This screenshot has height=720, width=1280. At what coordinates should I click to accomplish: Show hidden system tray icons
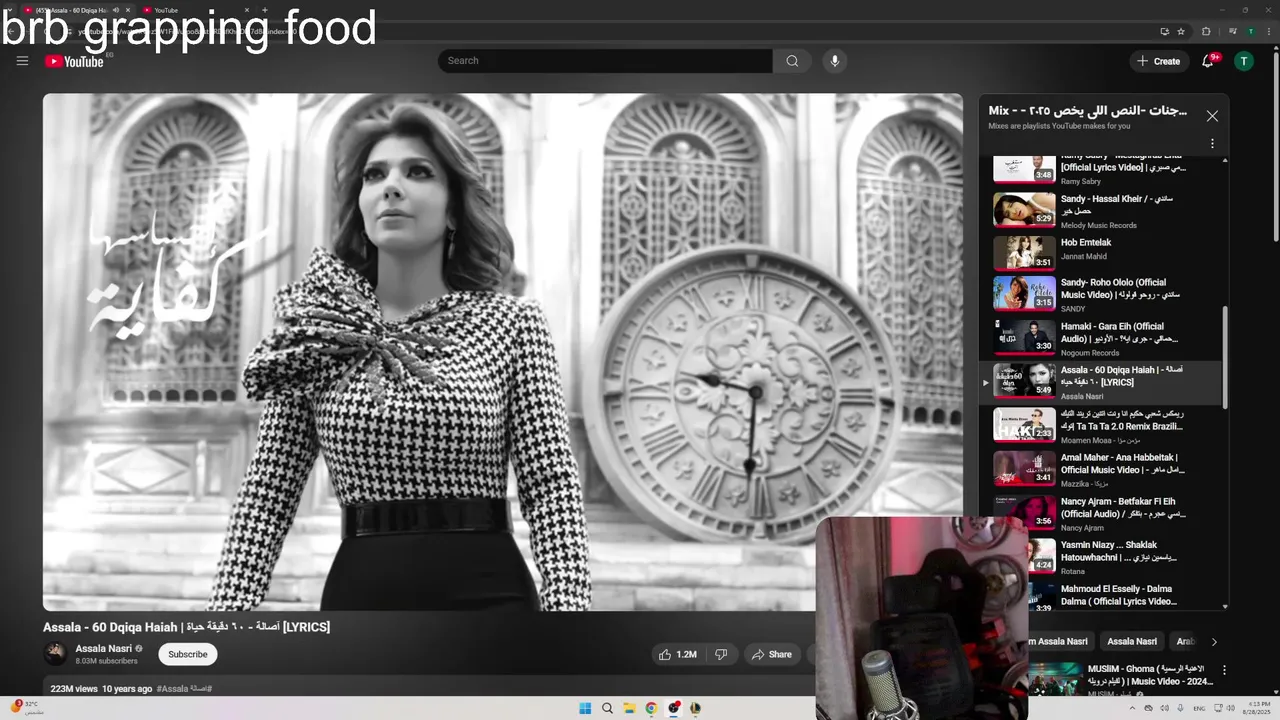1131,708
